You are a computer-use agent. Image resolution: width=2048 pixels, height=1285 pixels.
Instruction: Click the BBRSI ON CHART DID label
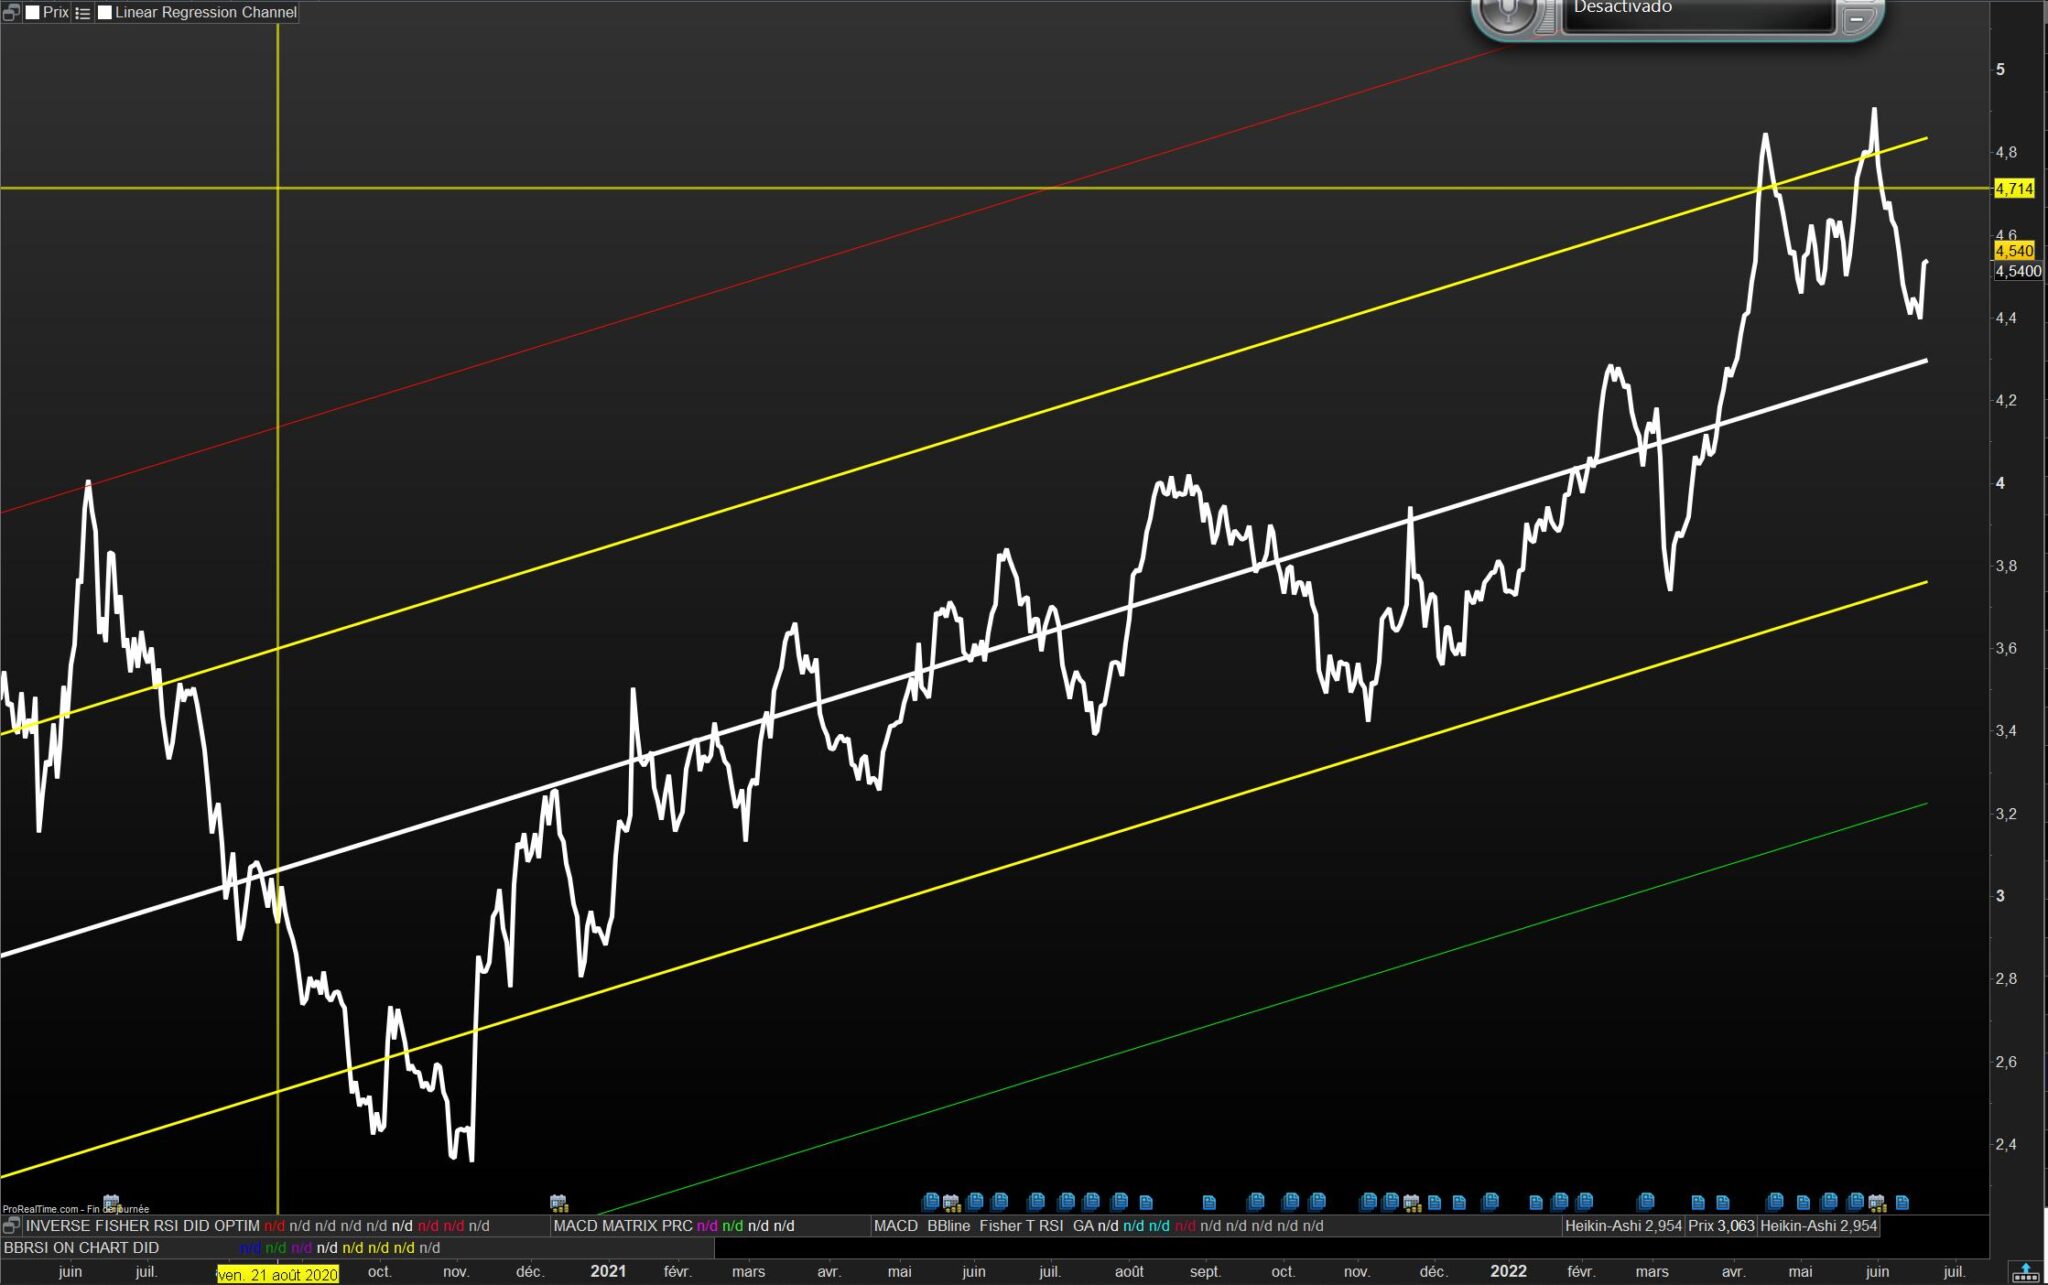tap(81, 1247)
